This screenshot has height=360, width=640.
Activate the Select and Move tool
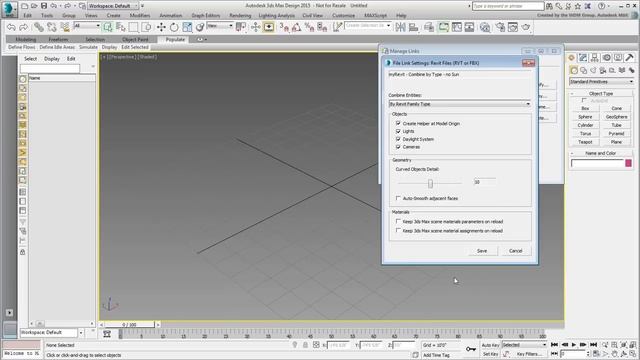[x=161, y=27]
